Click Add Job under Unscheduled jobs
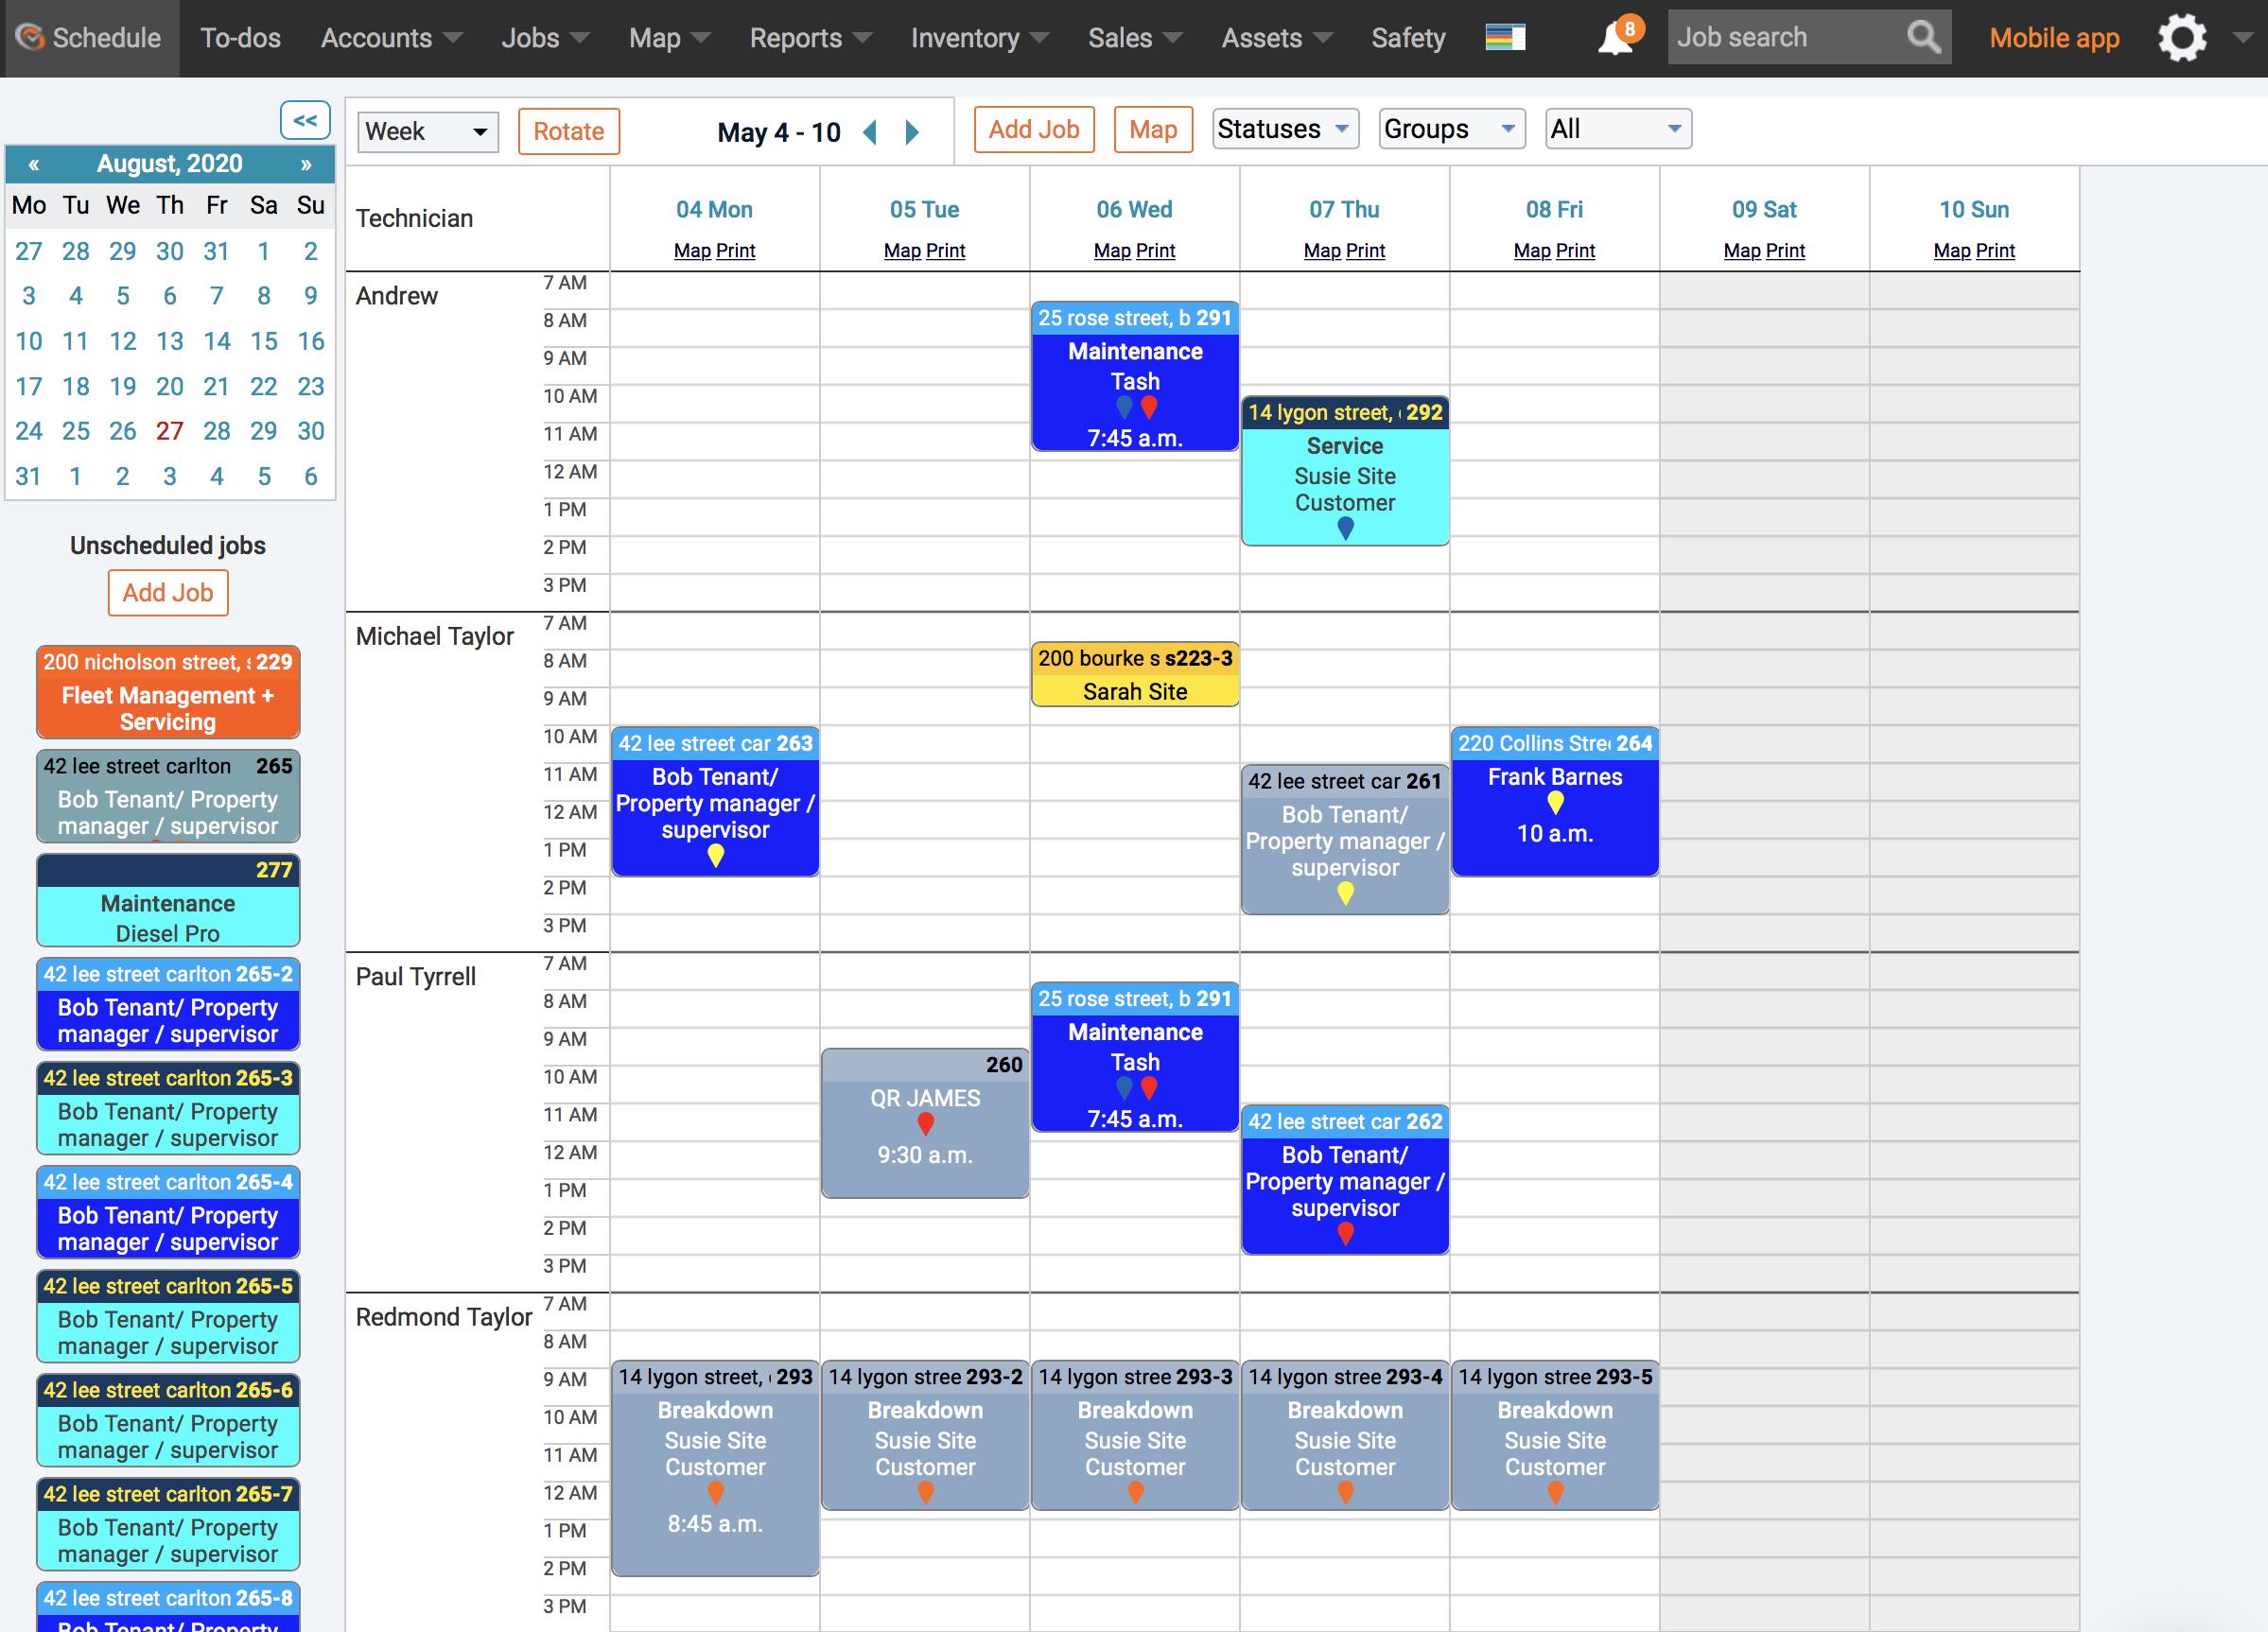Screen dimensions: 2268x1632 click(x=167, y=592)
